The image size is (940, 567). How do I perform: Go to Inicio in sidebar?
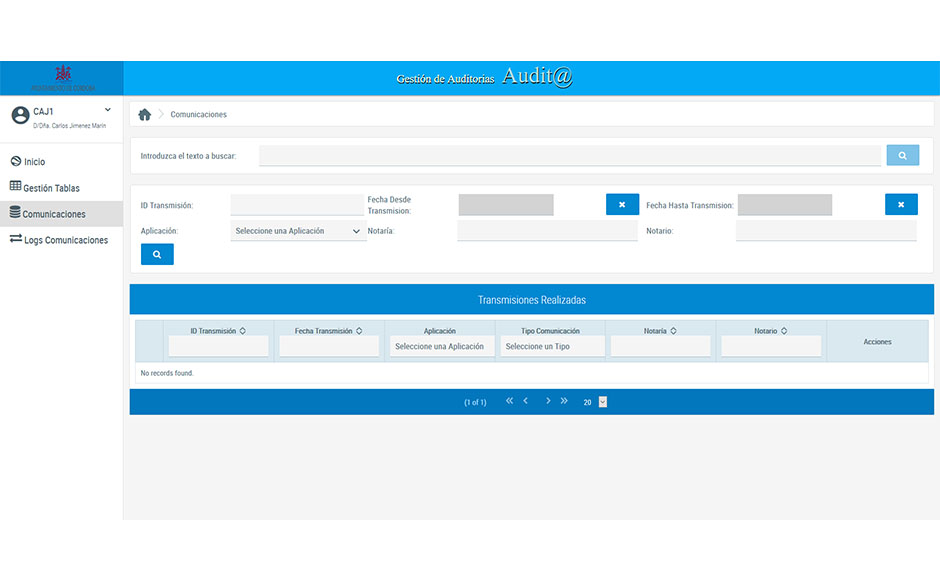(x=35, y=162)
